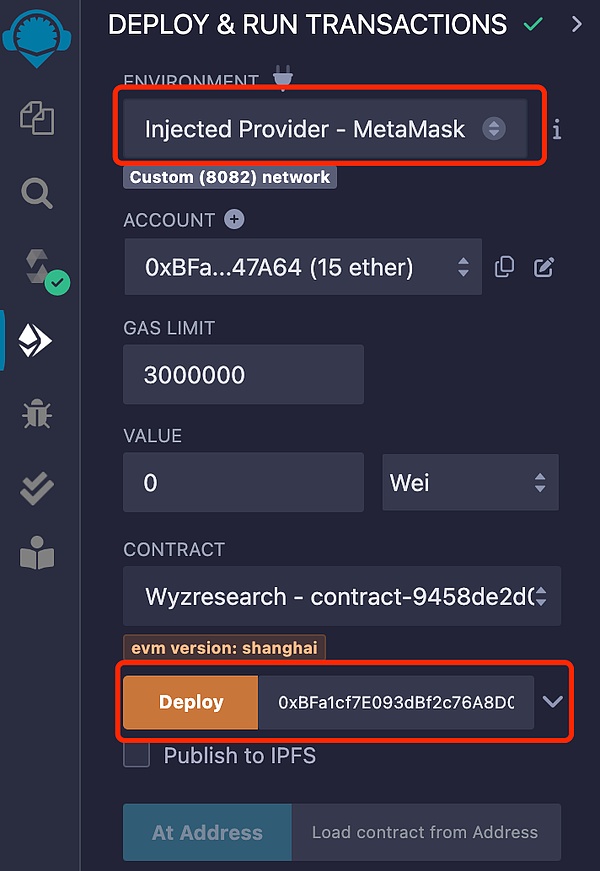Copy the account address to clipboard
The width and height of the screenshot is (600, 871).
(x=505, y=266)
